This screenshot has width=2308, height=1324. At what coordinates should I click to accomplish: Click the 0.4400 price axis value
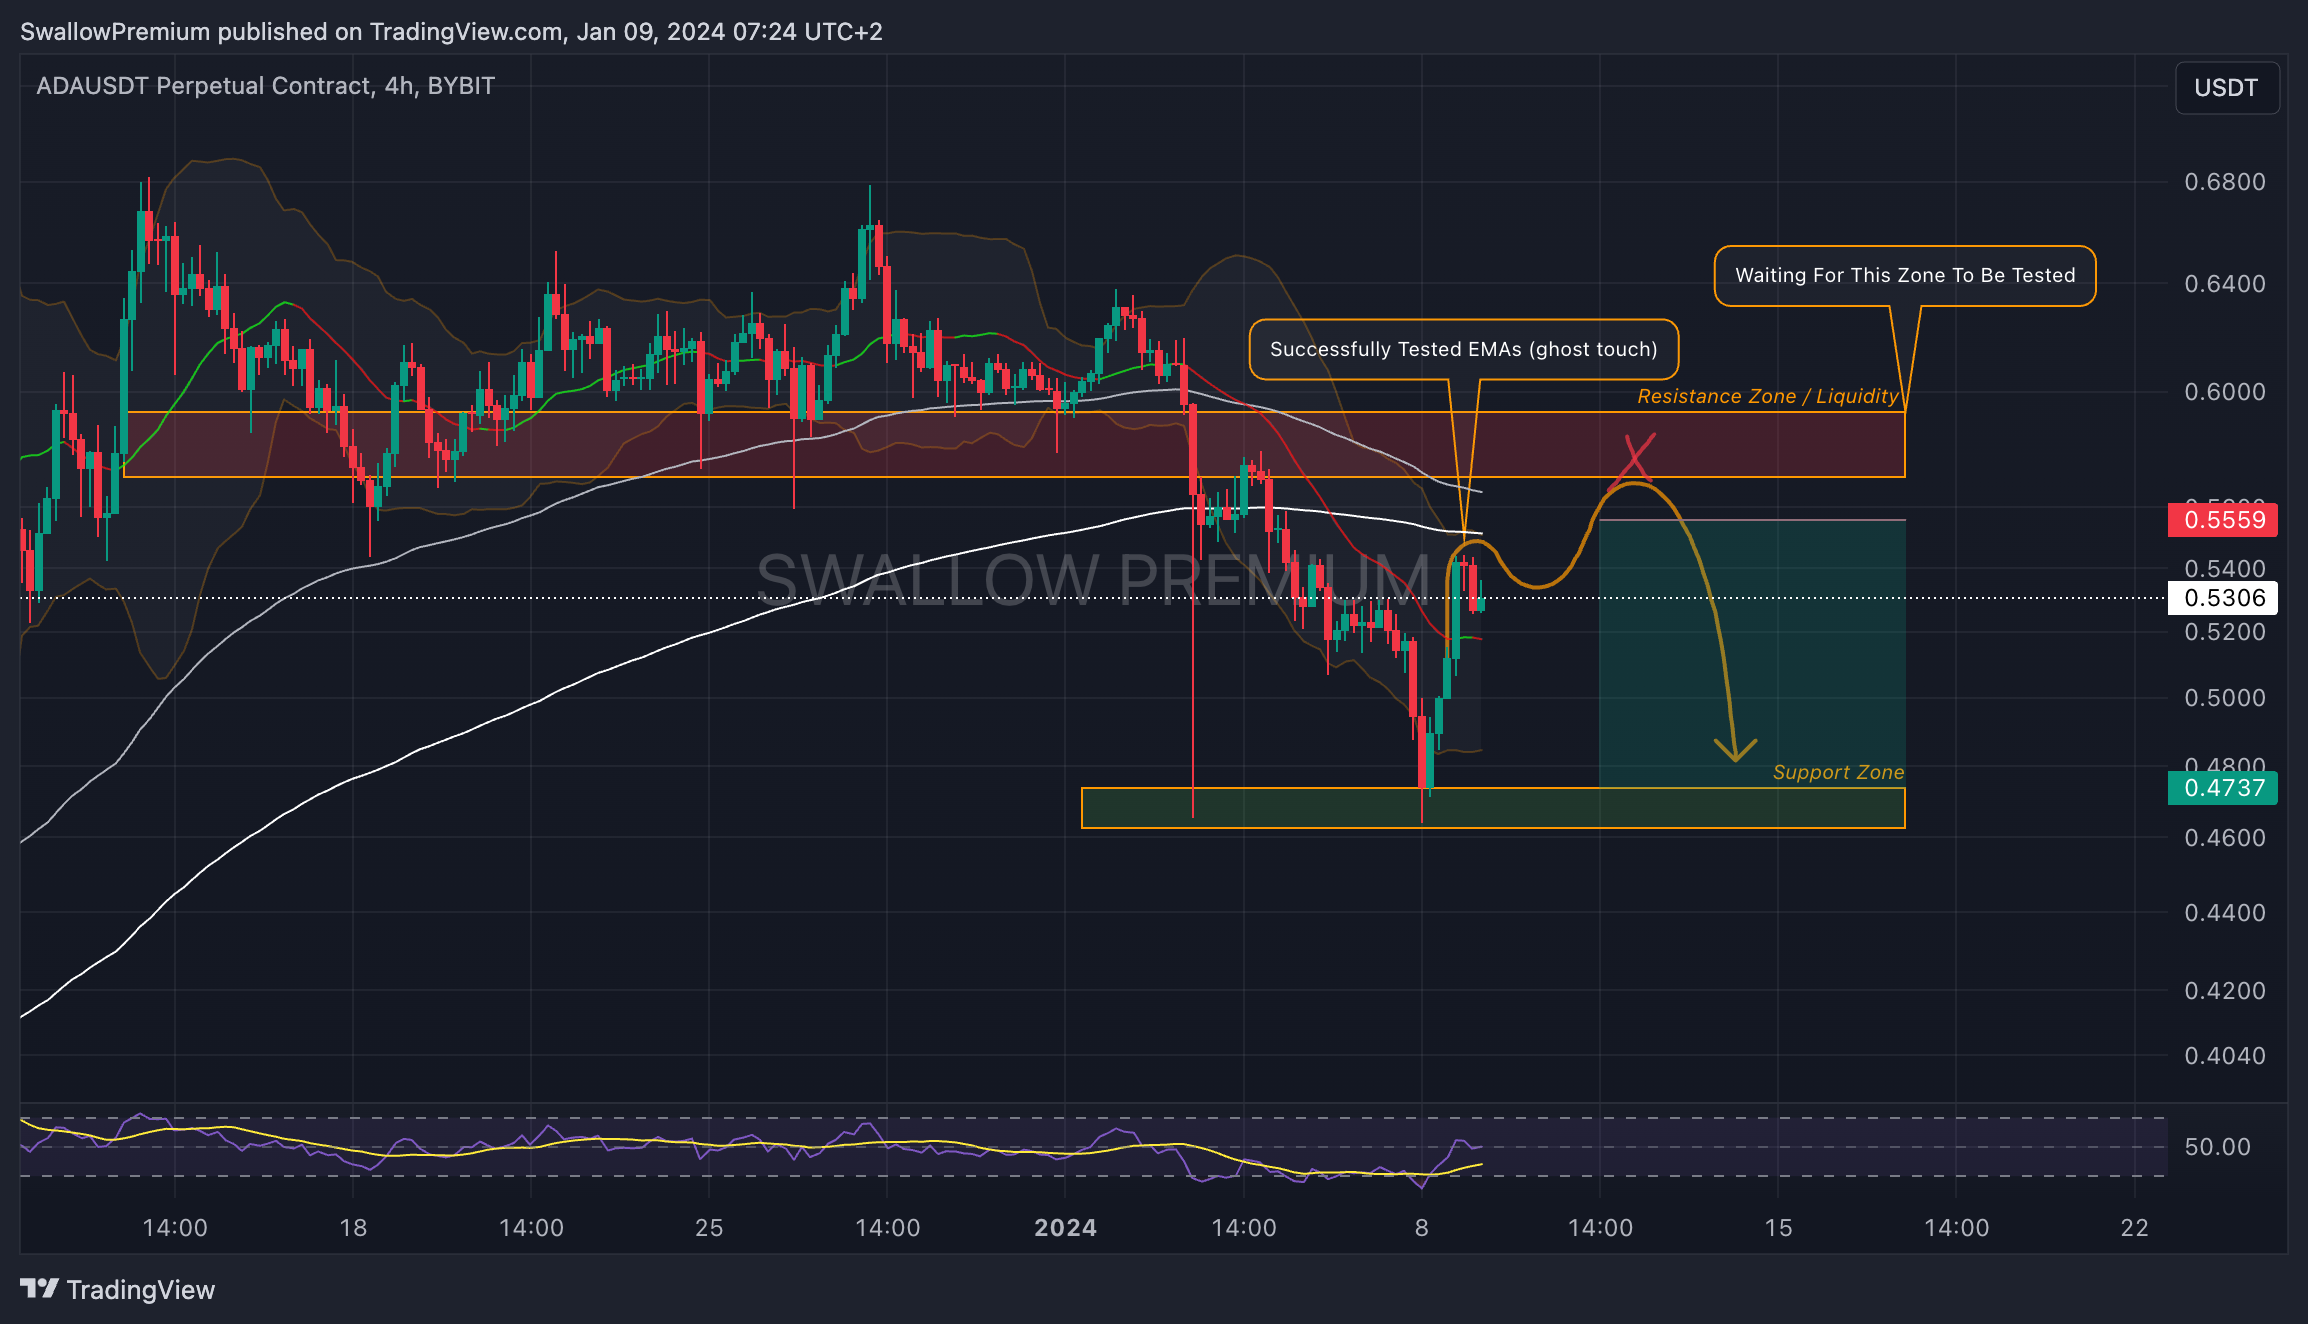click(x=2225, y=913)
